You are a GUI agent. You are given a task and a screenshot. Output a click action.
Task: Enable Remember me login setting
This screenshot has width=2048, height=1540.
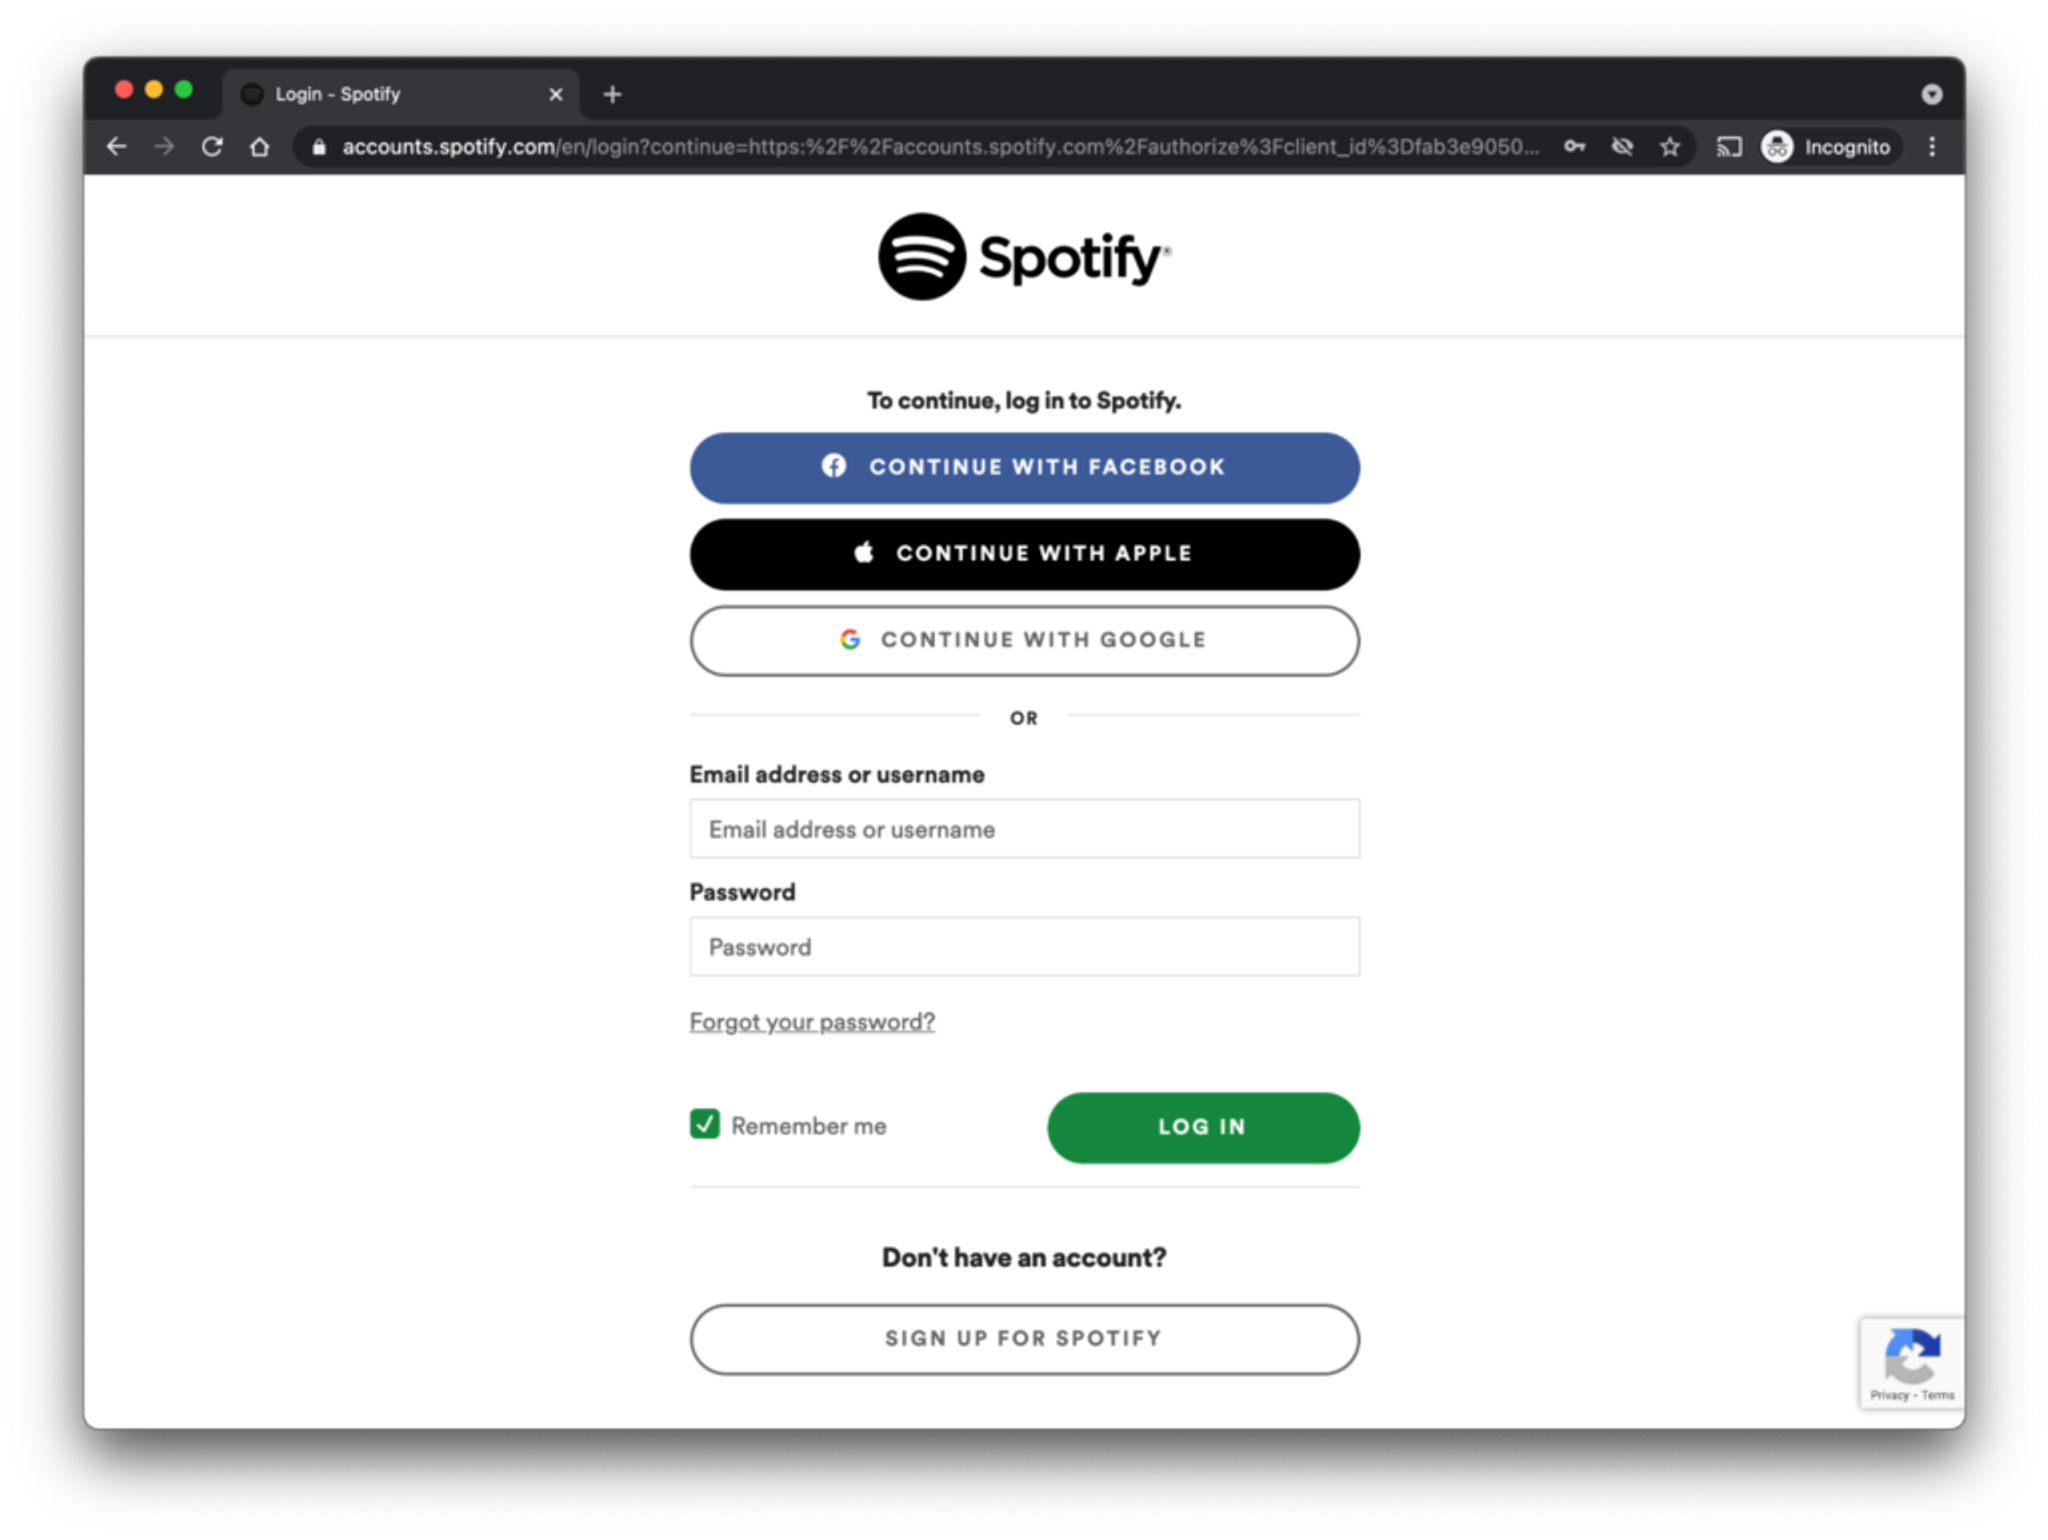pos(707,1126)
